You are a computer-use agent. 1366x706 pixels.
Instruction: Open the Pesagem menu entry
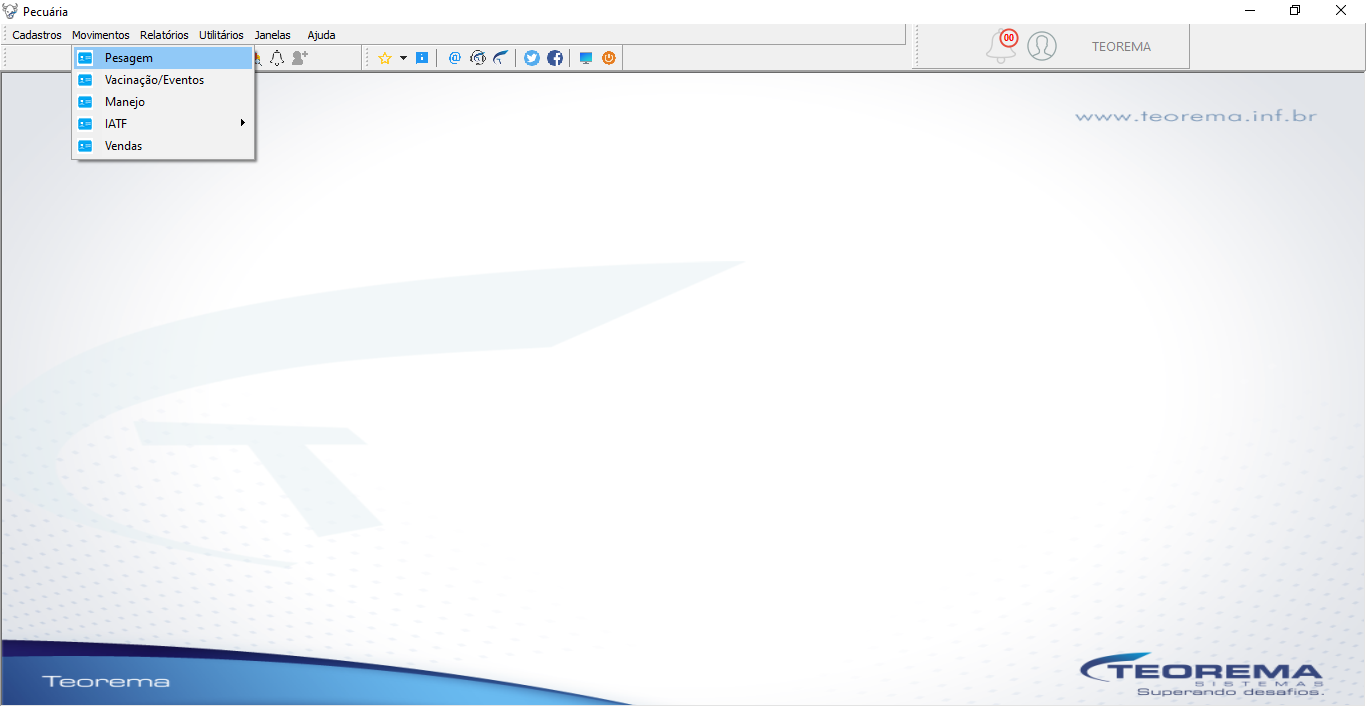(163, 58)
